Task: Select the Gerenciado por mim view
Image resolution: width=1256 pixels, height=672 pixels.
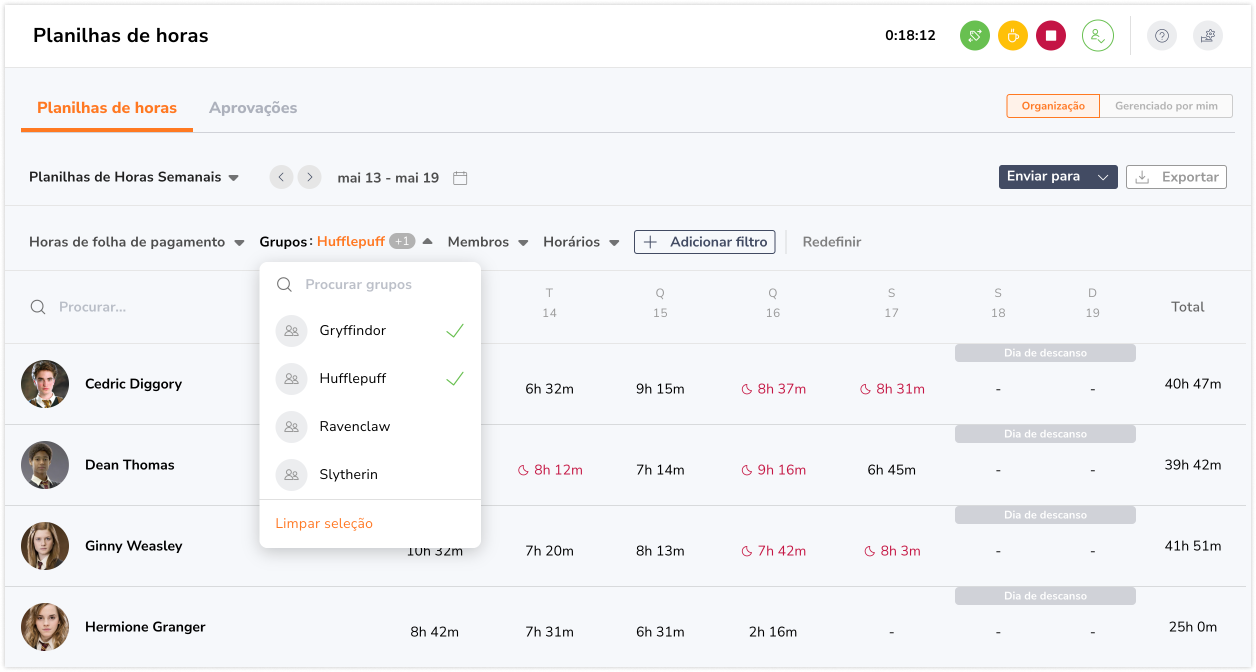Action: click(1165, 106)
